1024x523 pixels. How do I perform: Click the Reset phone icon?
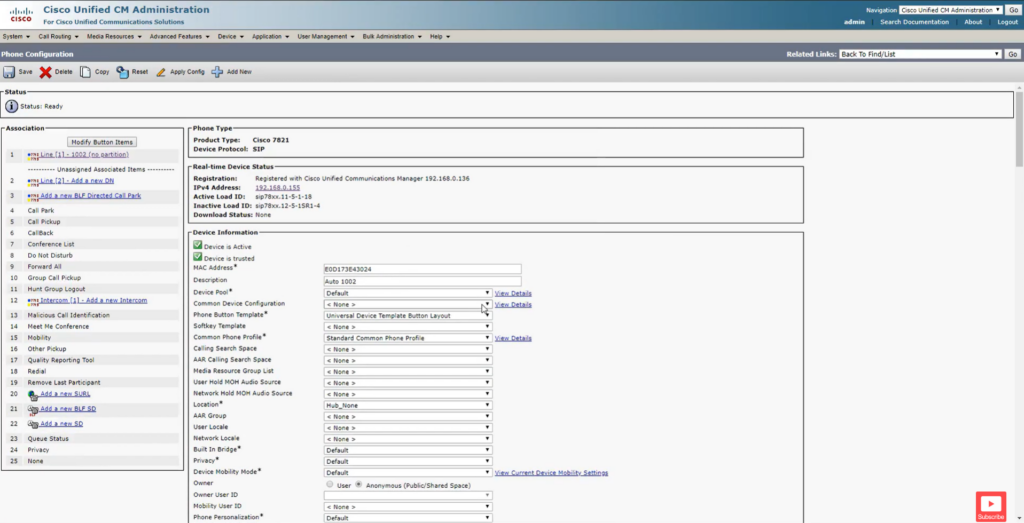(123, 72)
